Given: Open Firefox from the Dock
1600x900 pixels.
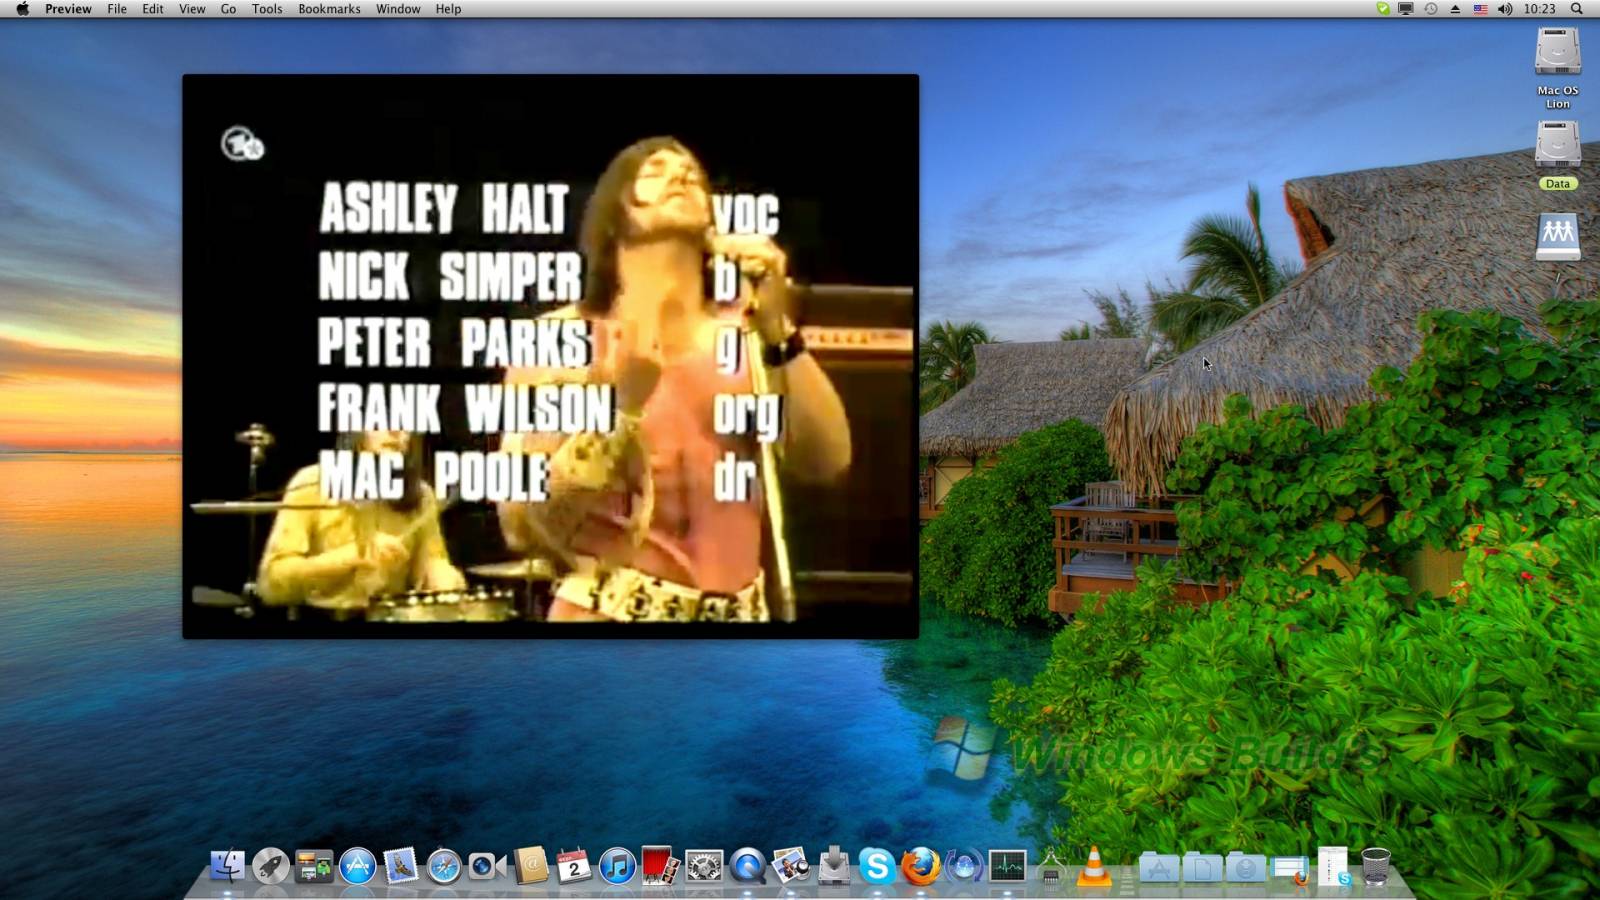Looking at the screenshot, I should (x=920, y=866).
